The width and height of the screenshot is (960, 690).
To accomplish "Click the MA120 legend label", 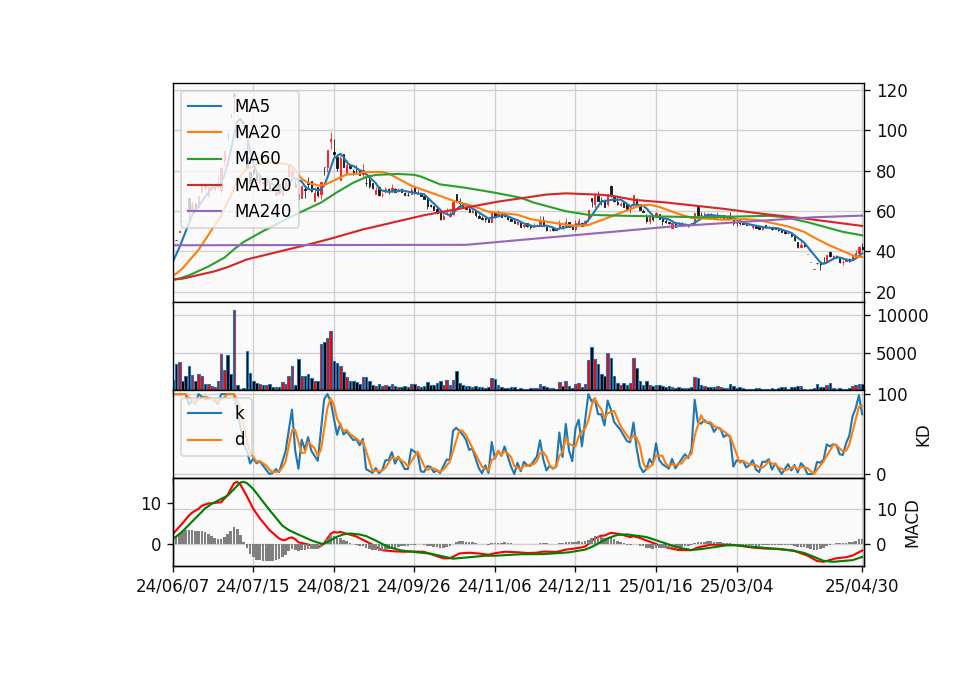I will [263, 184].
